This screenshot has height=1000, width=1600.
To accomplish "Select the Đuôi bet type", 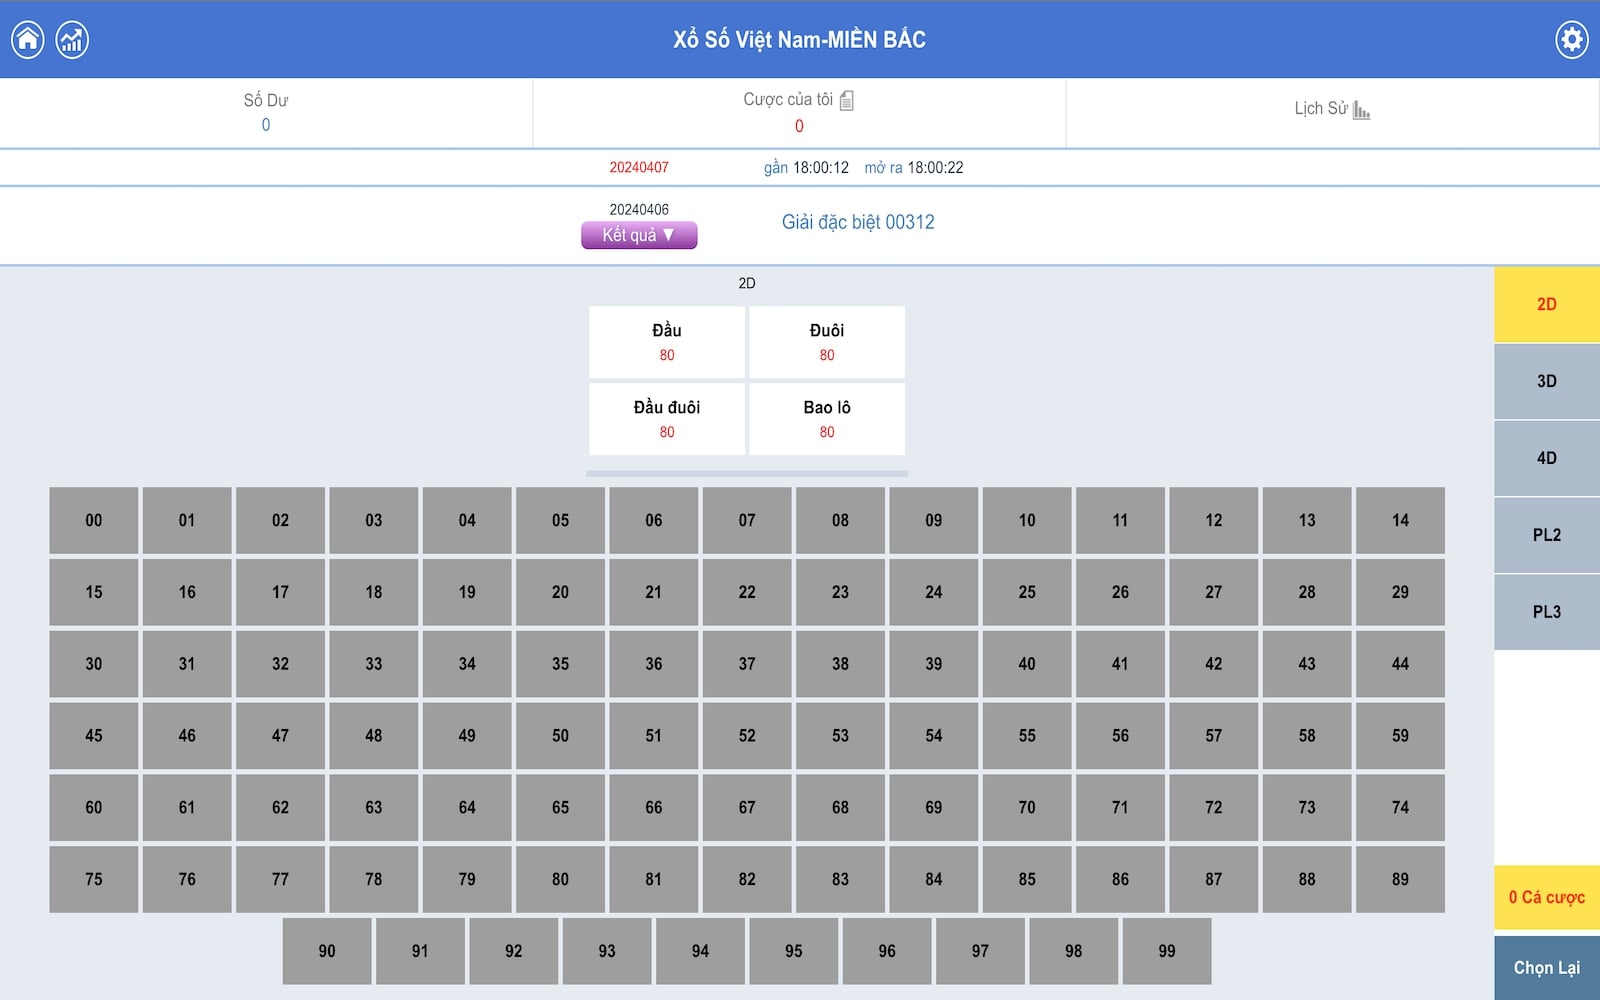I will (827, 342).
